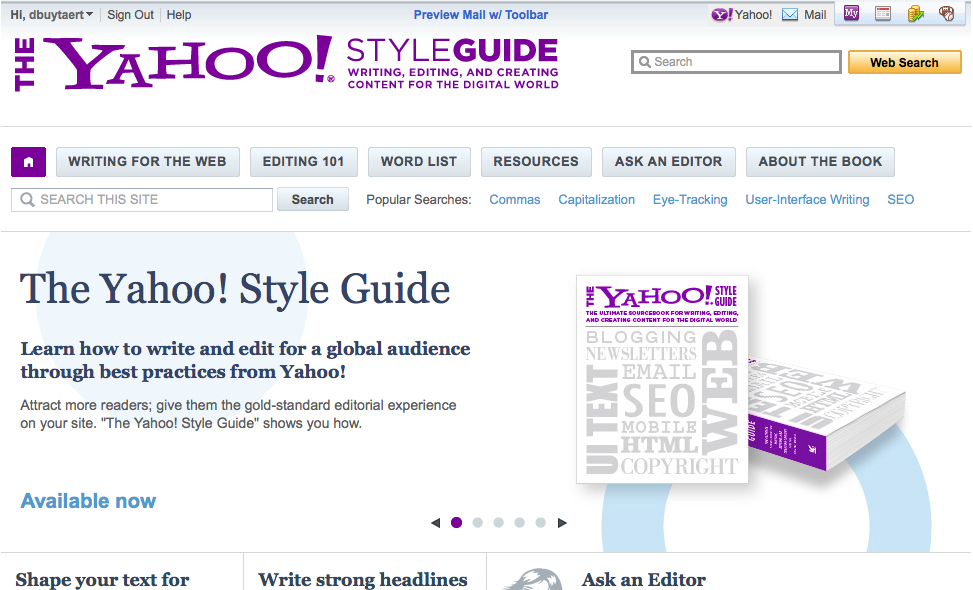Open the Editing 101 section
The width and height of the screenshot is (973, 590).
[x=303, y=161]
